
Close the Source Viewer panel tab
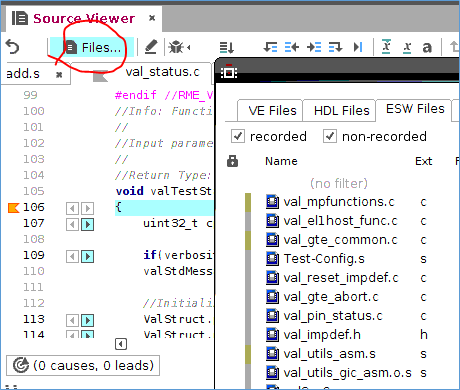(x=152, y=18)
